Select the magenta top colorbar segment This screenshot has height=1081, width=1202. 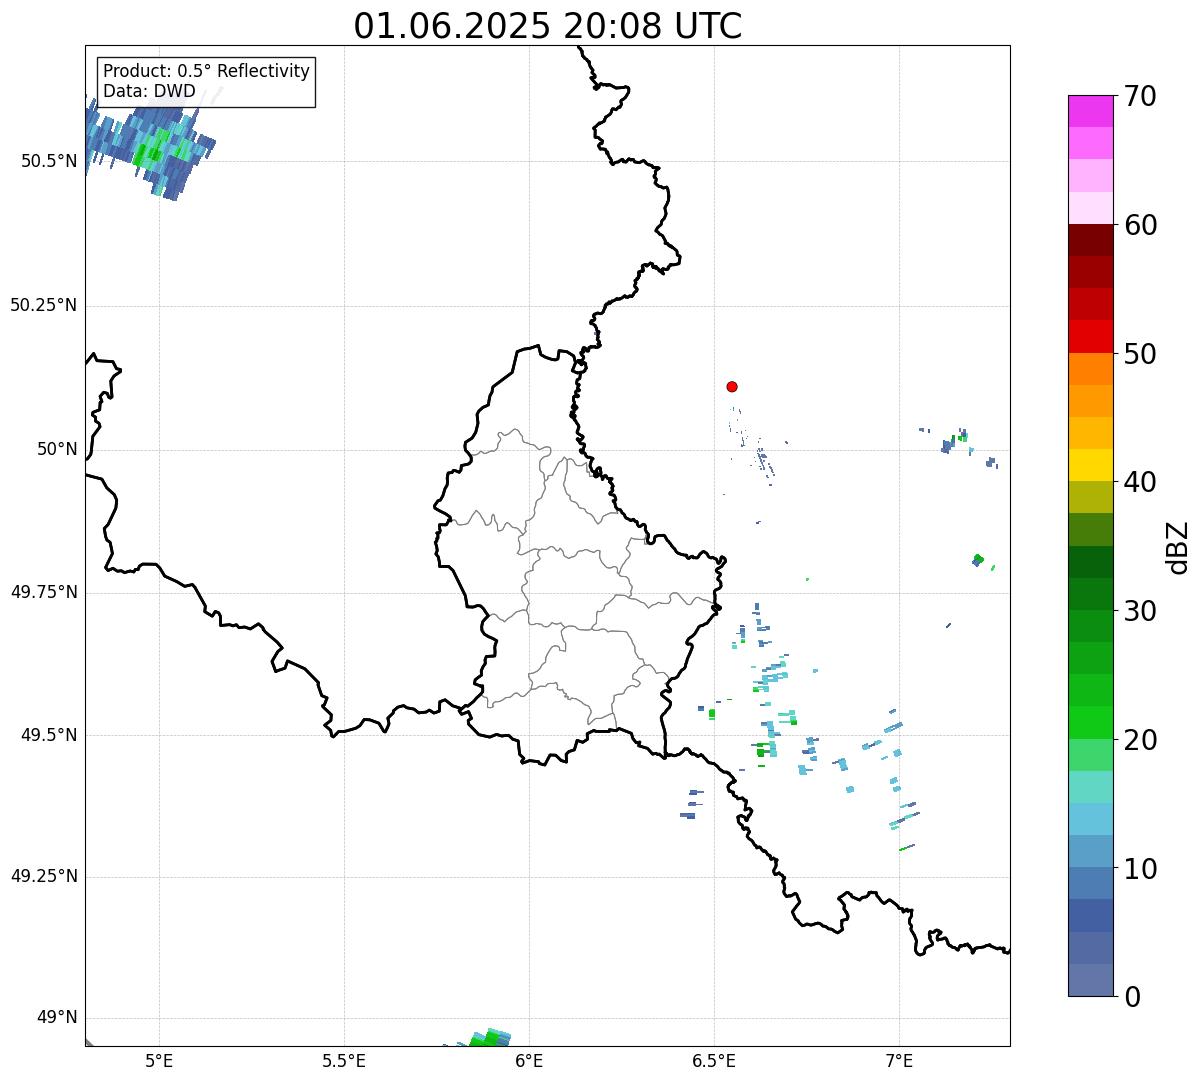click(1090, 111)
